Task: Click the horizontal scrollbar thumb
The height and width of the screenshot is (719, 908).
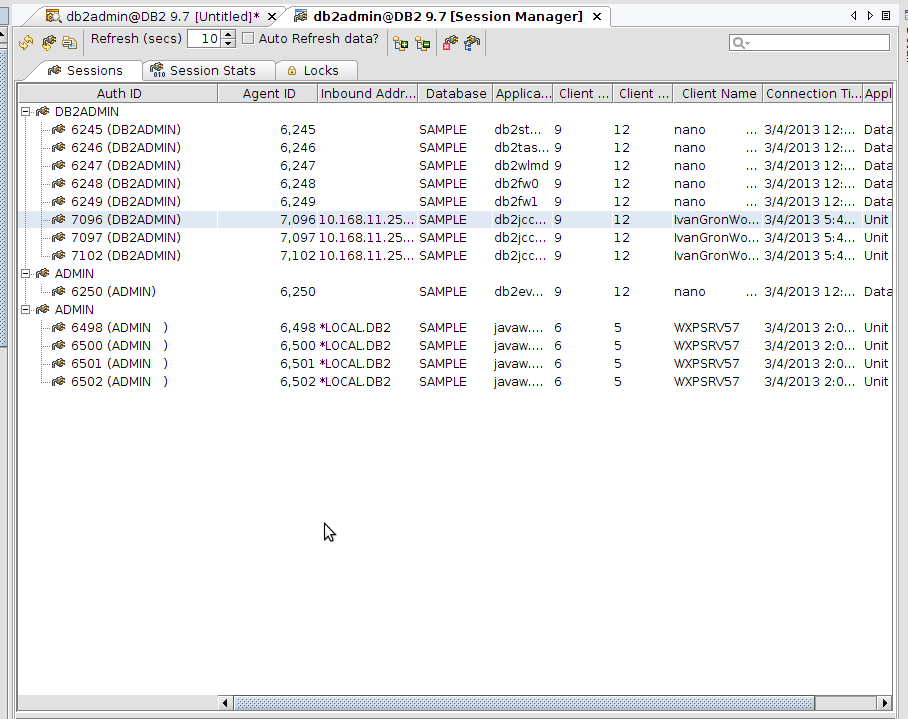Action: coord(524,703)
